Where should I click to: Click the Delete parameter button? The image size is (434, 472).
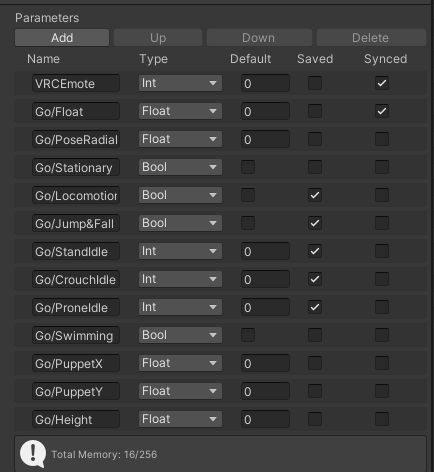(371, 38)
